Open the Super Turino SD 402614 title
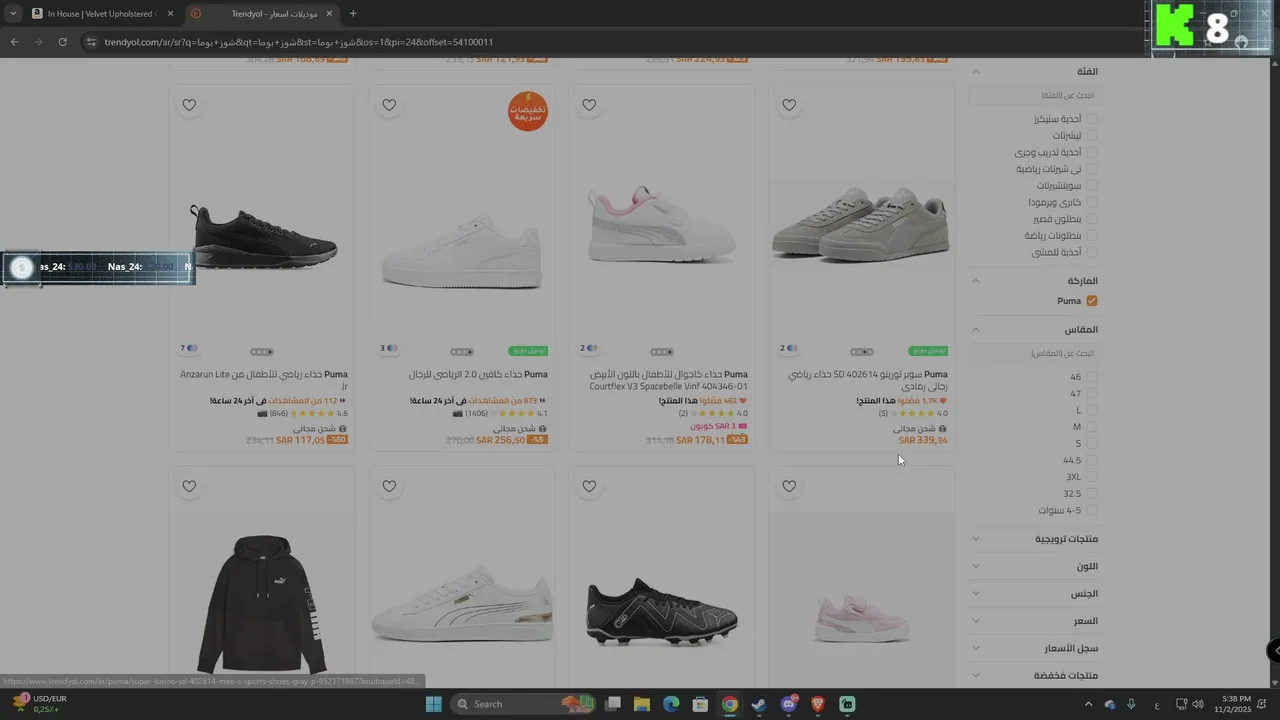Image resolution: width=1280 pixels, height=720 pixels. 868,380
